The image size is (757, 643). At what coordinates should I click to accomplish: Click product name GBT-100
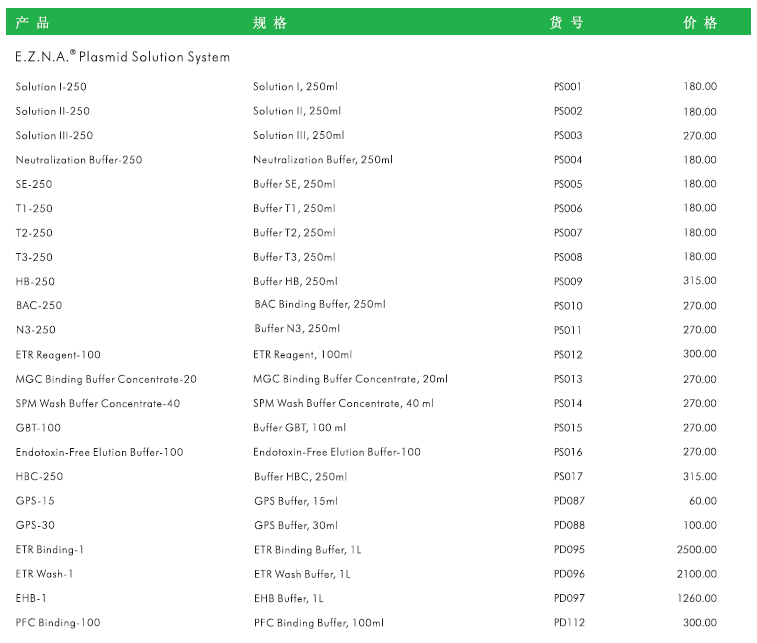(38, 428)
